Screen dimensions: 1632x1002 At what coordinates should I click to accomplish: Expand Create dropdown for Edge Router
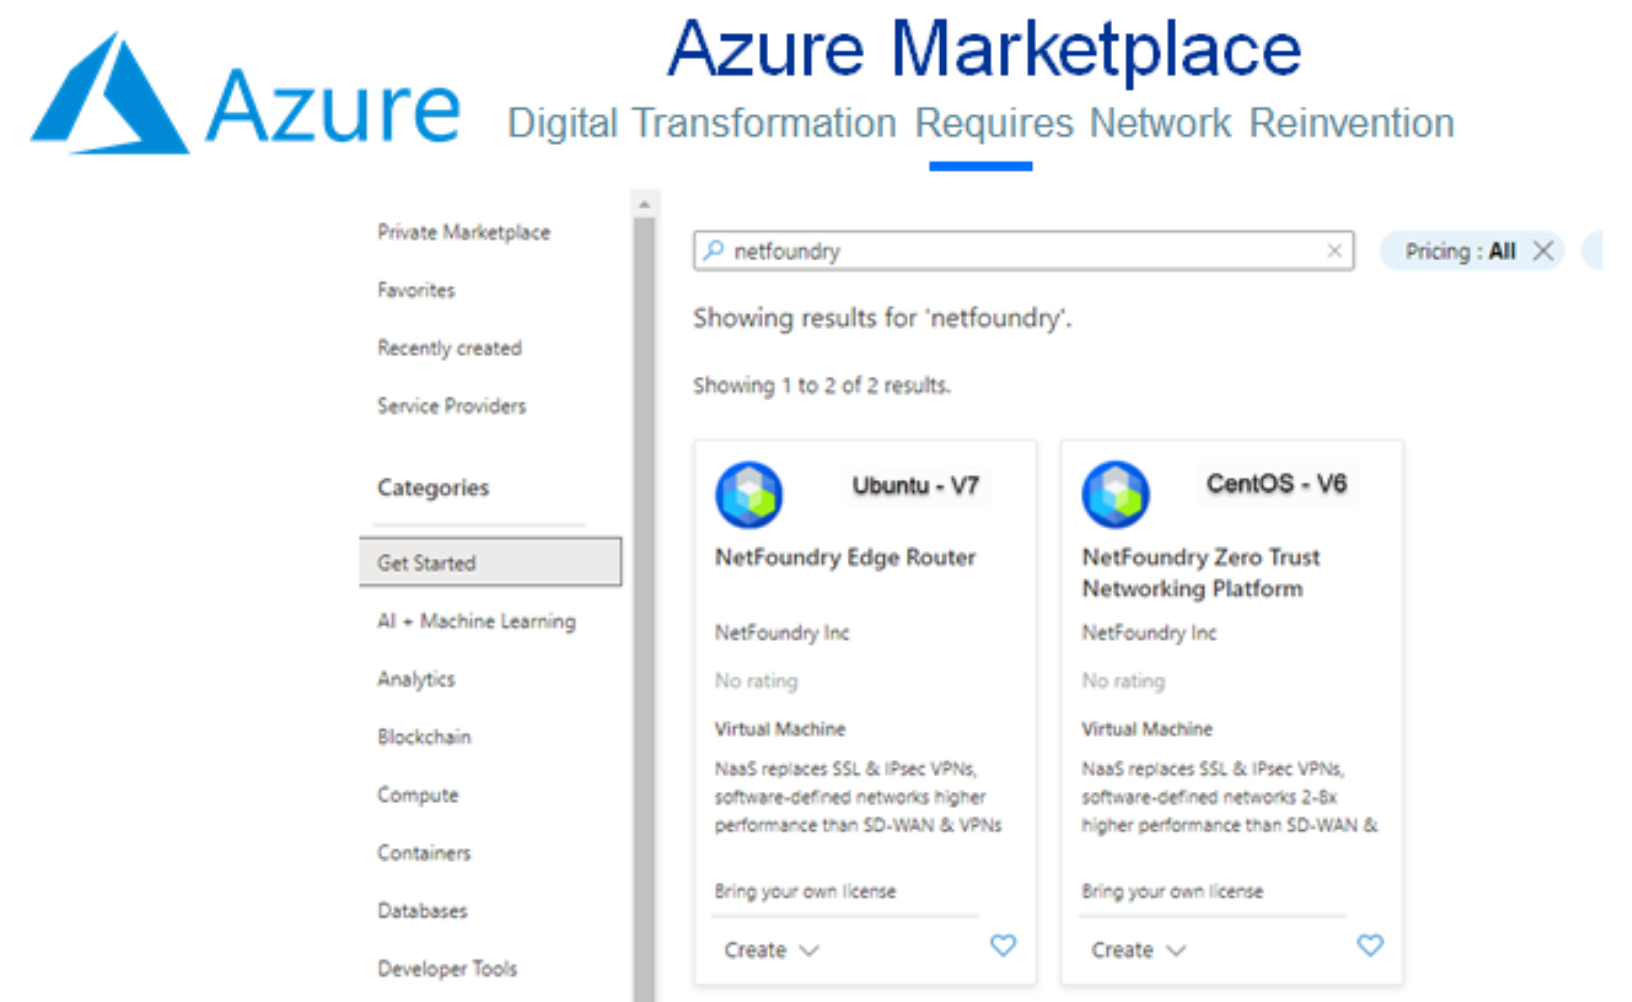point(772,950)
